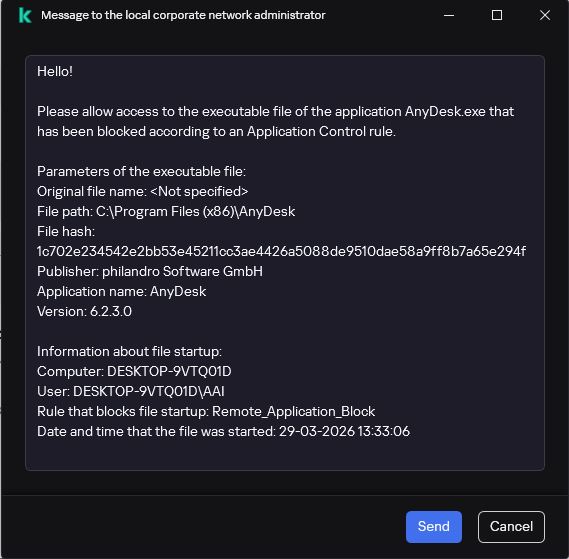This screenshot has width=569, height=559.
Task: Click the 'Publisher: philandro Software GmbH' line
Action: tap(150, 271)
